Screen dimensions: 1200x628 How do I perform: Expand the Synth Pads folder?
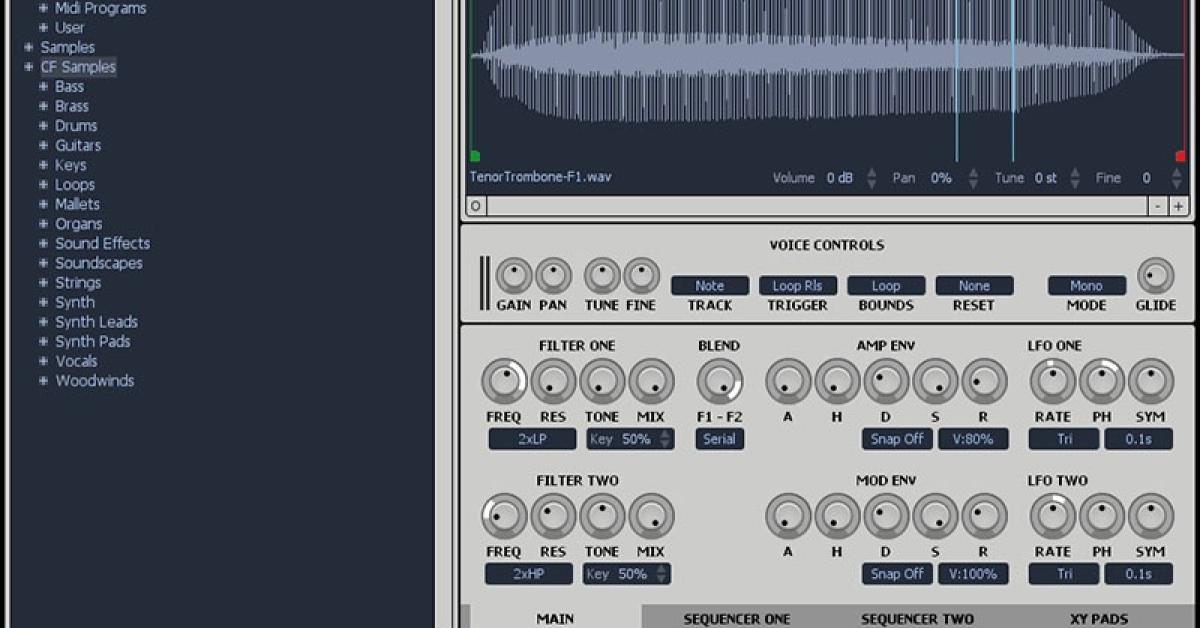click(x=44, y=342)
